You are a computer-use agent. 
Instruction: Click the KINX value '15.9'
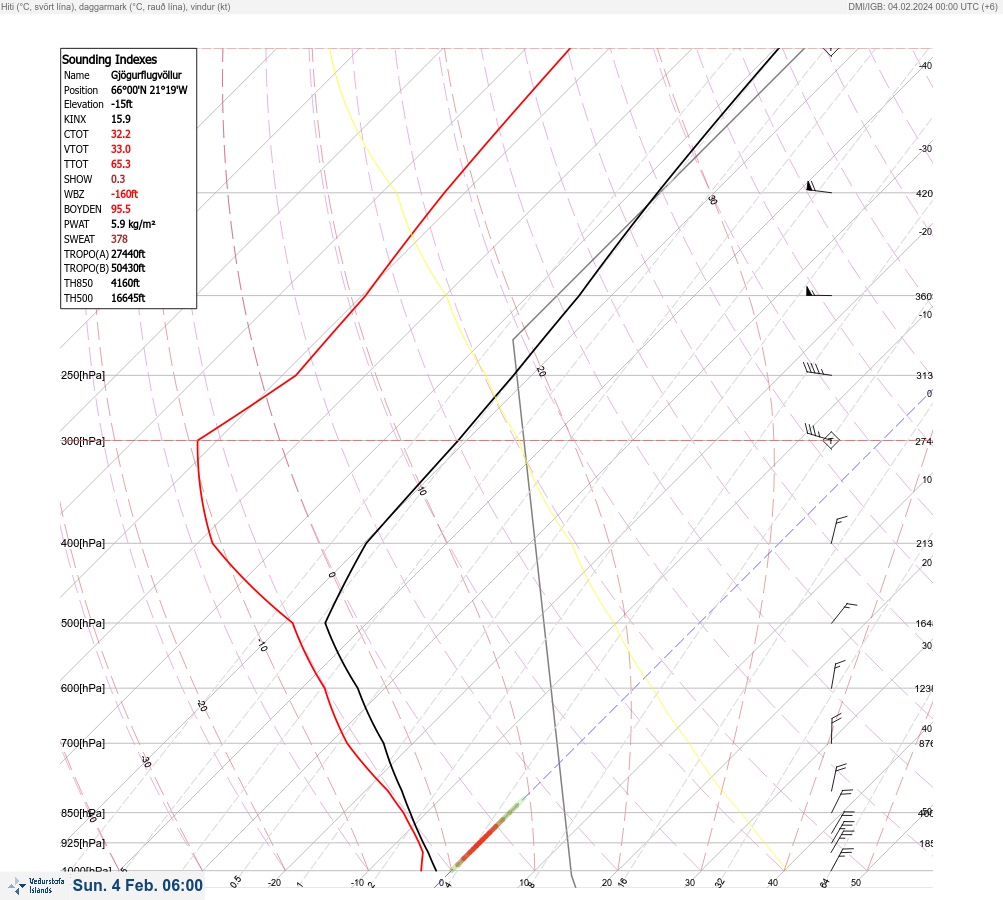tap(121, 119)
